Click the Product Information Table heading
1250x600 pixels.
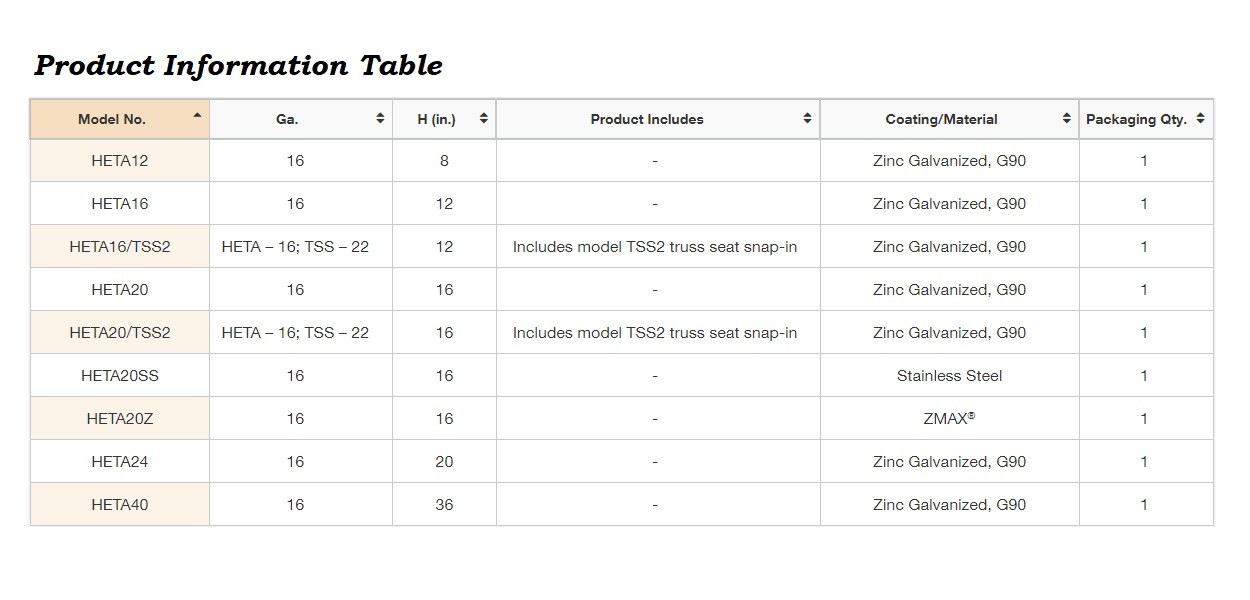click(x=238, y=66)
